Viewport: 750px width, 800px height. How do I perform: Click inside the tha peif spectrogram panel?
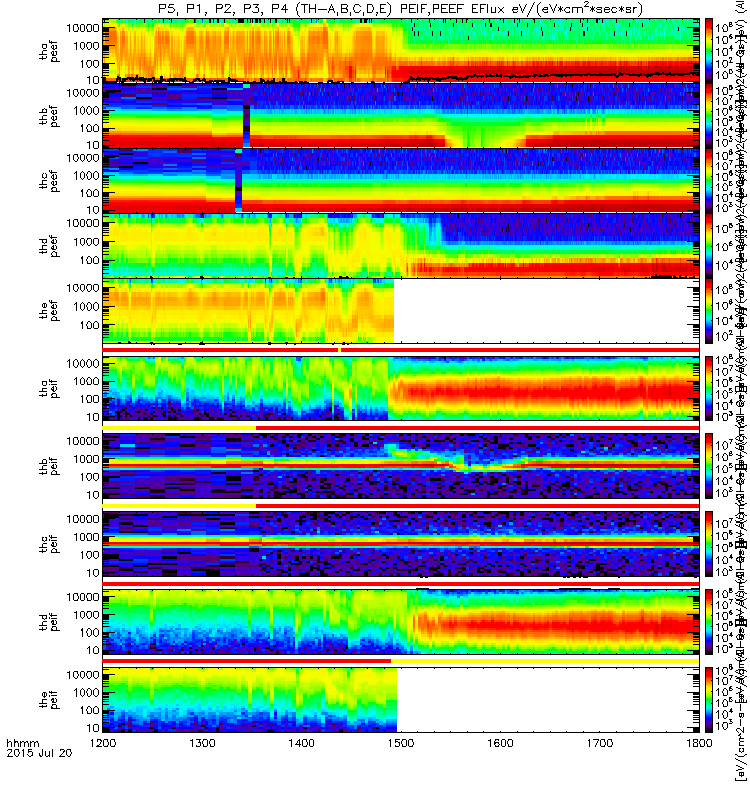(x=401, y=388)
